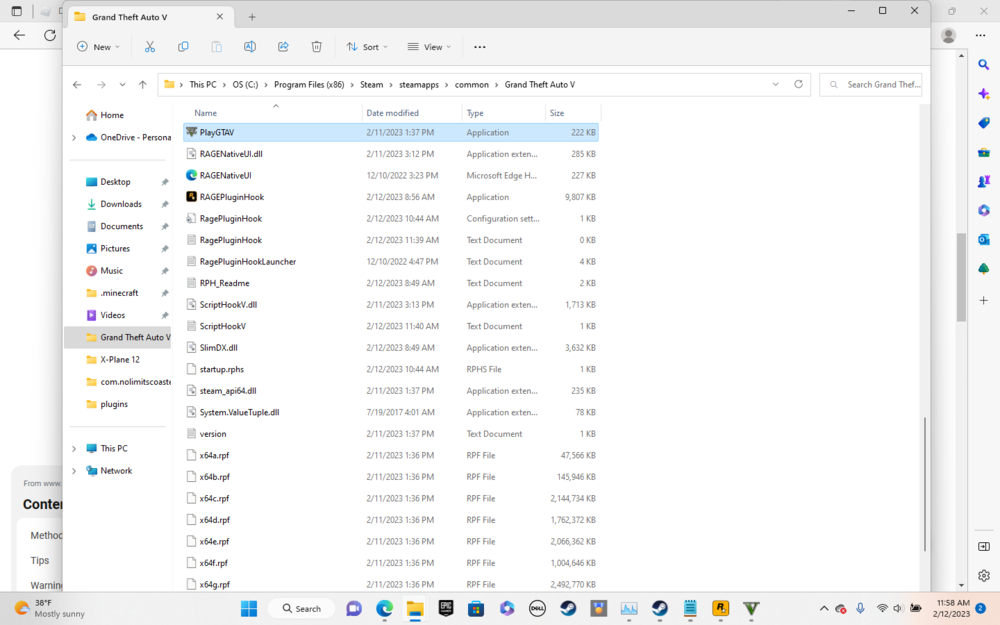The width and height of the screenshot is (1000, 625).
Task: Expand This PC in the navigation pane
Action: (73, 448)
